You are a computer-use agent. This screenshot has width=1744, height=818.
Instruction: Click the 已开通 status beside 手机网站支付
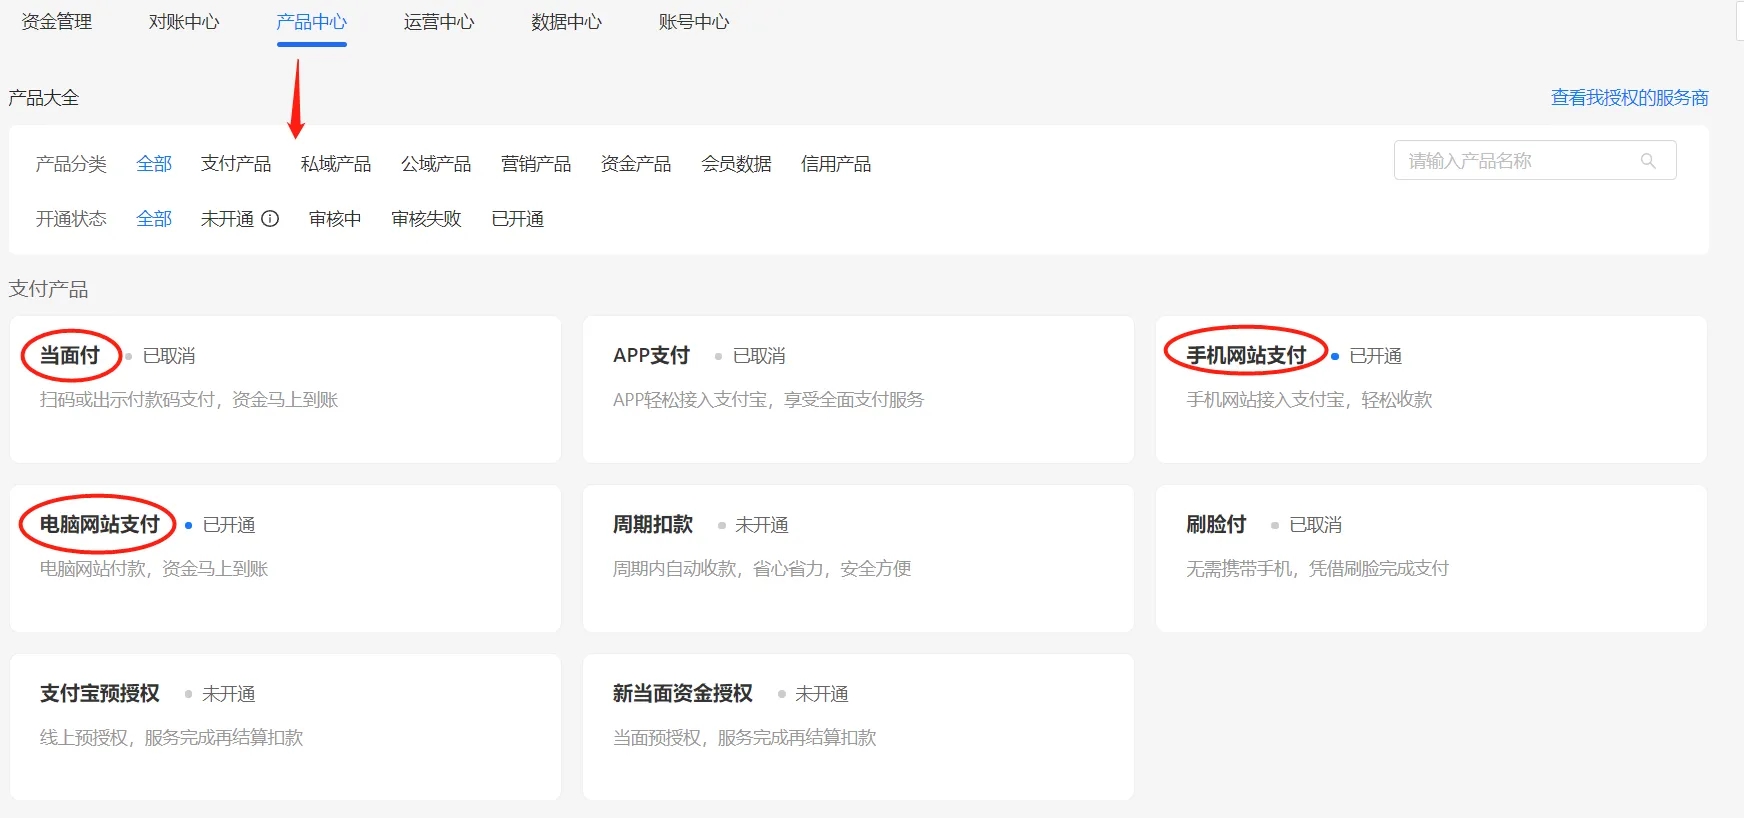[1376, 356]
